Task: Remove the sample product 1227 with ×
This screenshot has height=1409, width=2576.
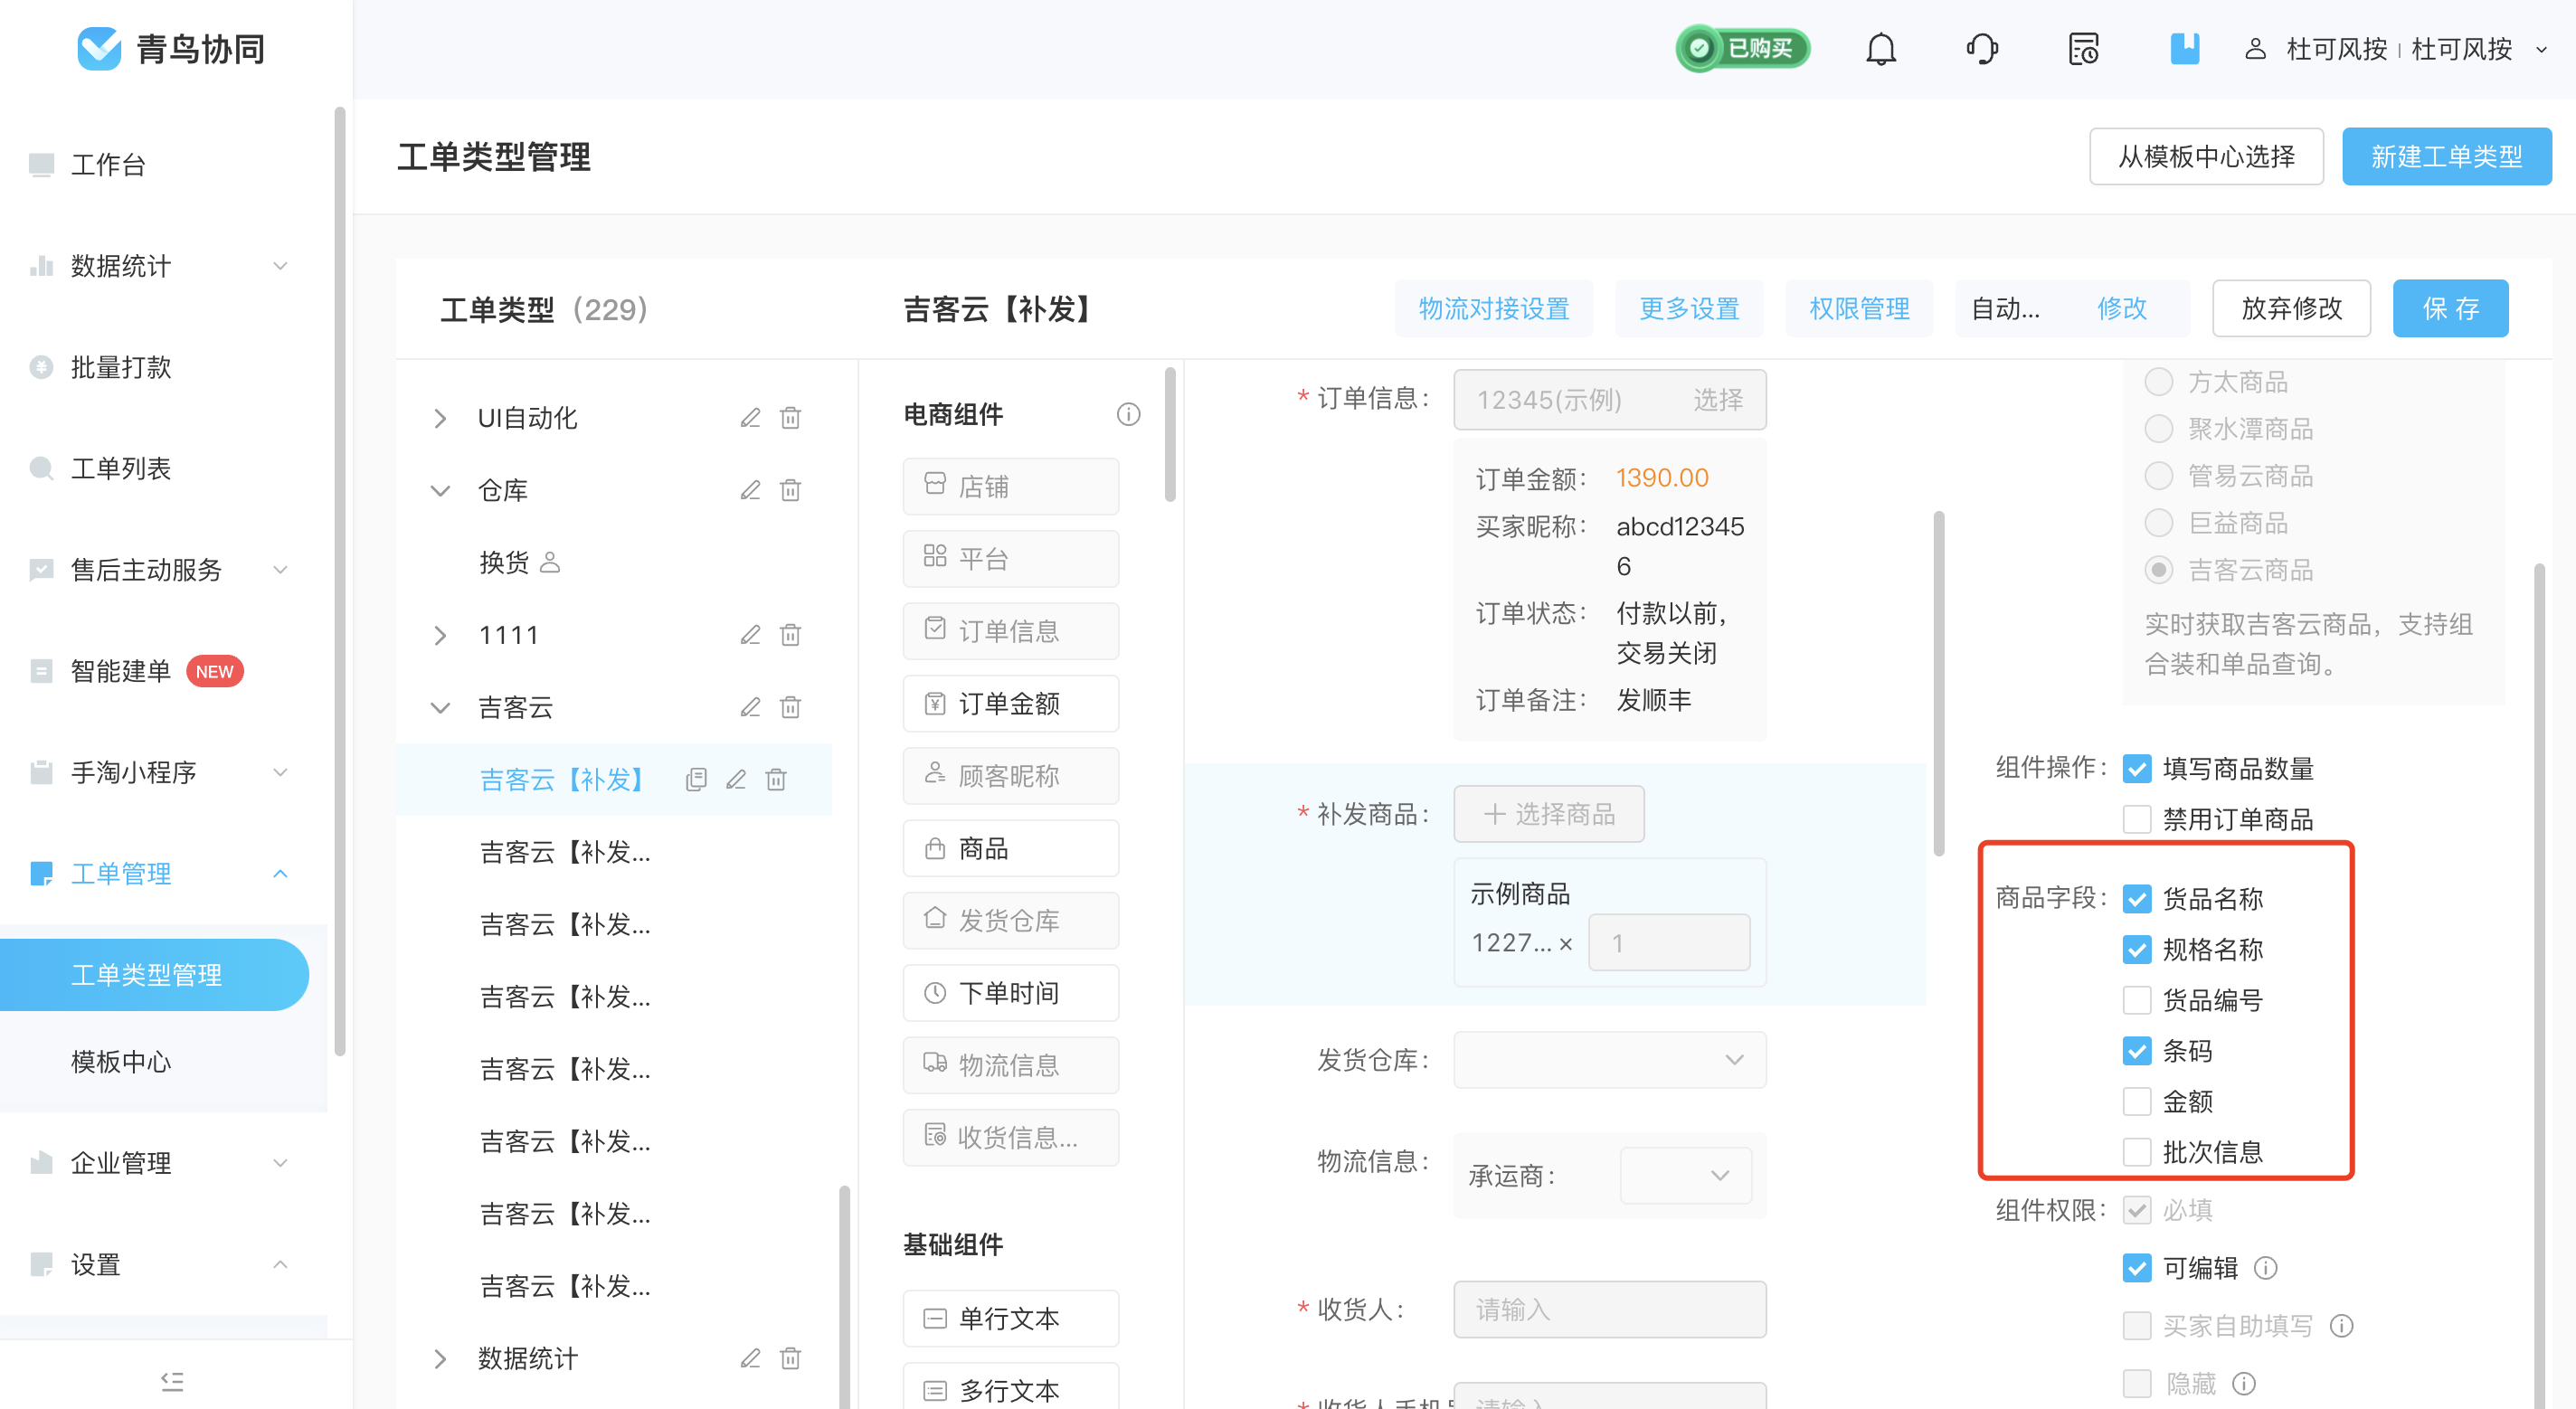Action: tap(1566, 943)
